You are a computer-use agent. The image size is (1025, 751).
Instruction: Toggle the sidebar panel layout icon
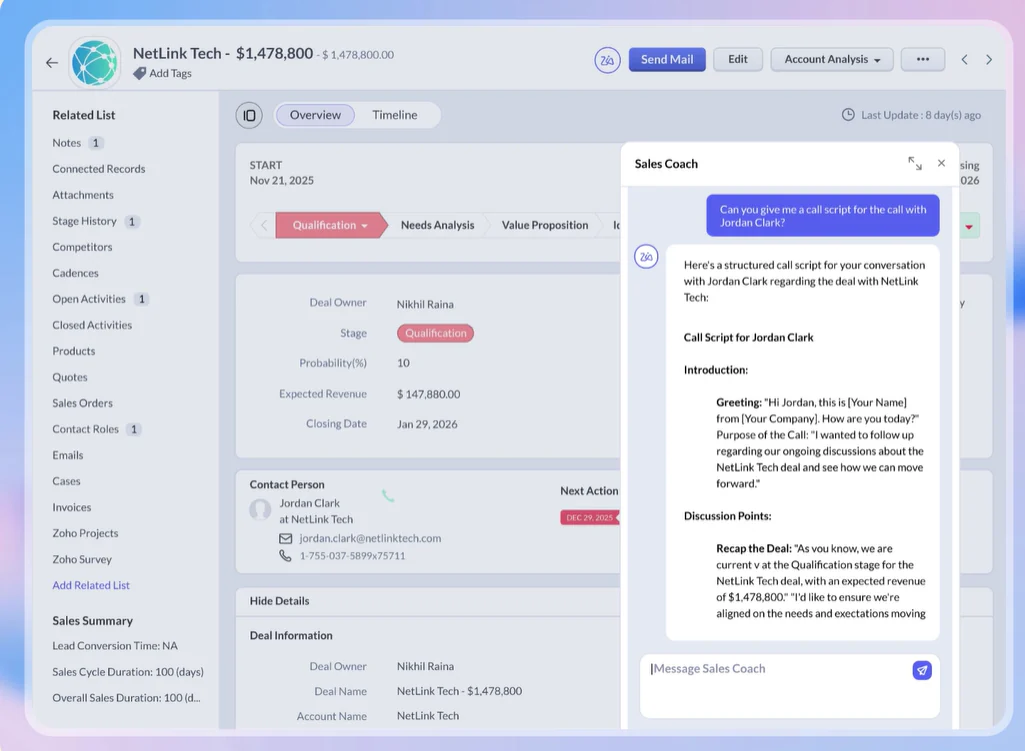(249, 115)
